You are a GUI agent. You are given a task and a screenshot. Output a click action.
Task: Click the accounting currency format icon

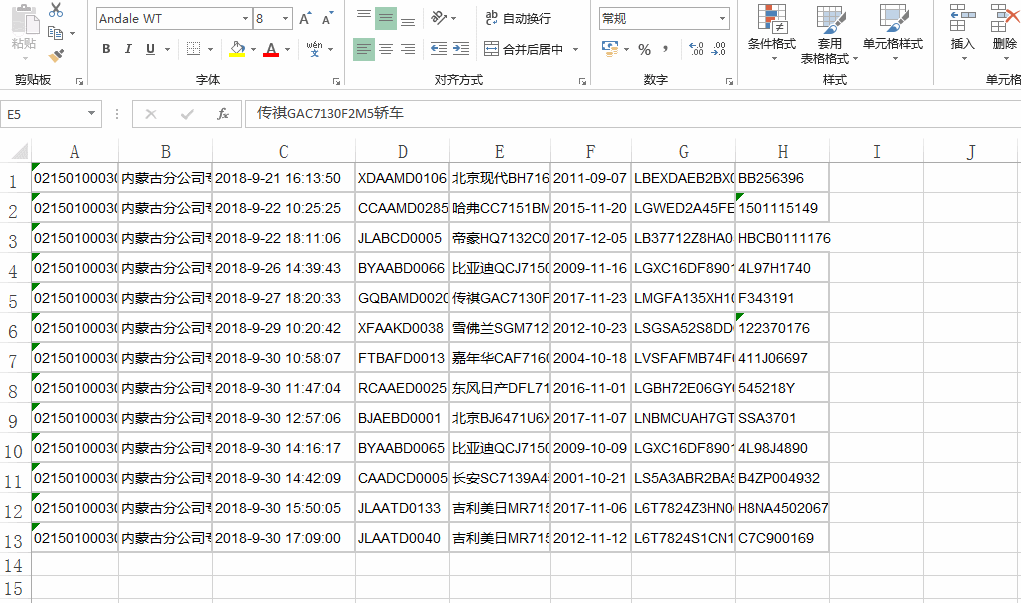click(x=609, y=49)
